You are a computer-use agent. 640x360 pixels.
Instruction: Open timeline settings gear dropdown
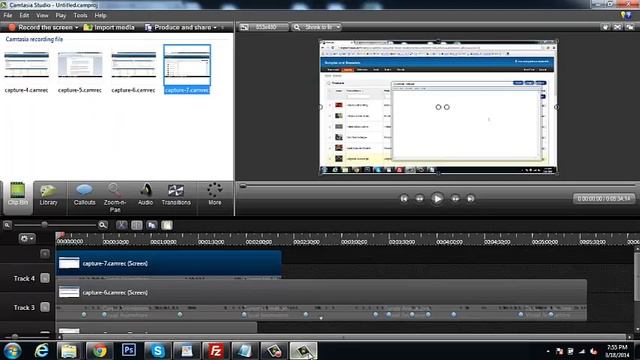tap(27, 238)
